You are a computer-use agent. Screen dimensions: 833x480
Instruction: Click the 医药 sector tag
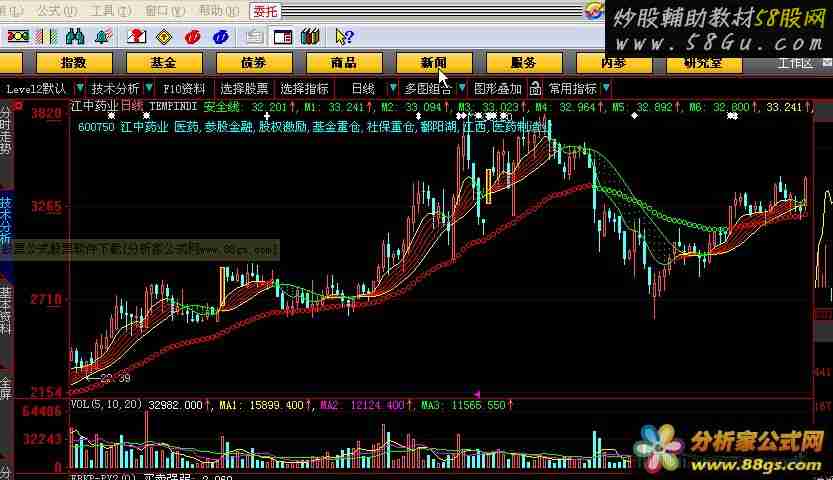[x=186, y=127]
